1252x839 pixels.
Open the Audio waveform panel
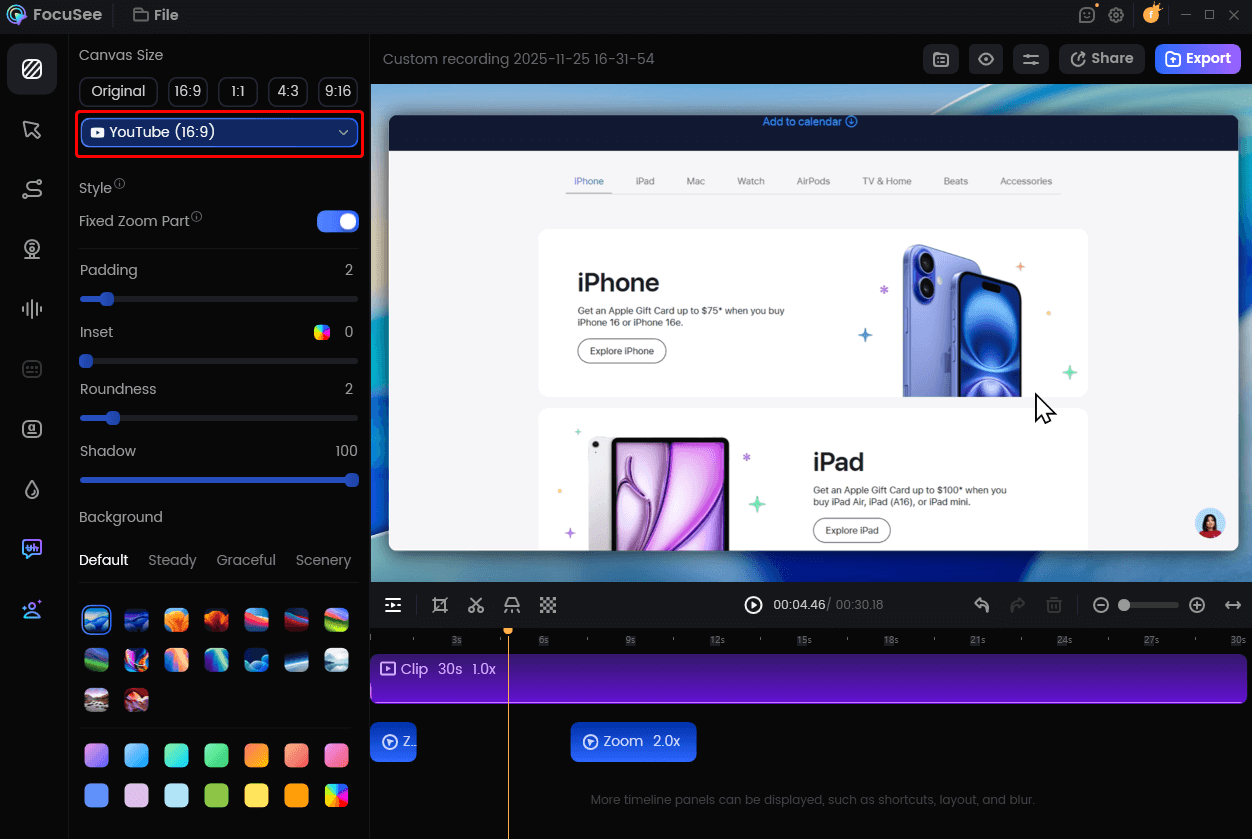tap(32, 309)
